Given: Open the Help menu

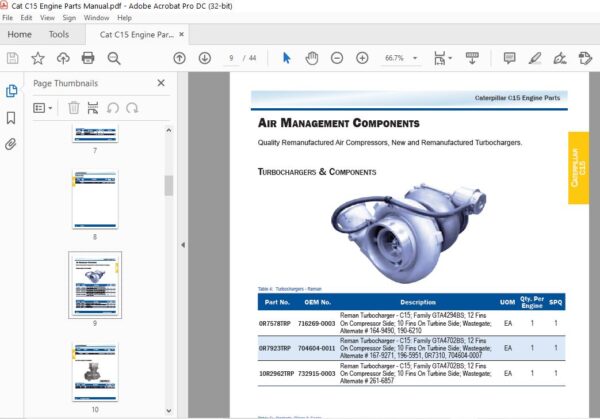Looking at the screenshot, I should coord(124,18).
